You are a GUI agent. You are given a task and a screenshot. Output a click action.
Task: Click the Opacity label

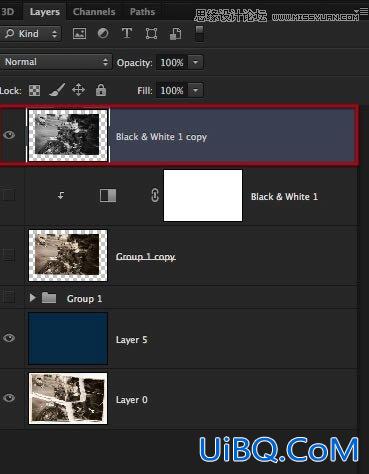point(134,63)
